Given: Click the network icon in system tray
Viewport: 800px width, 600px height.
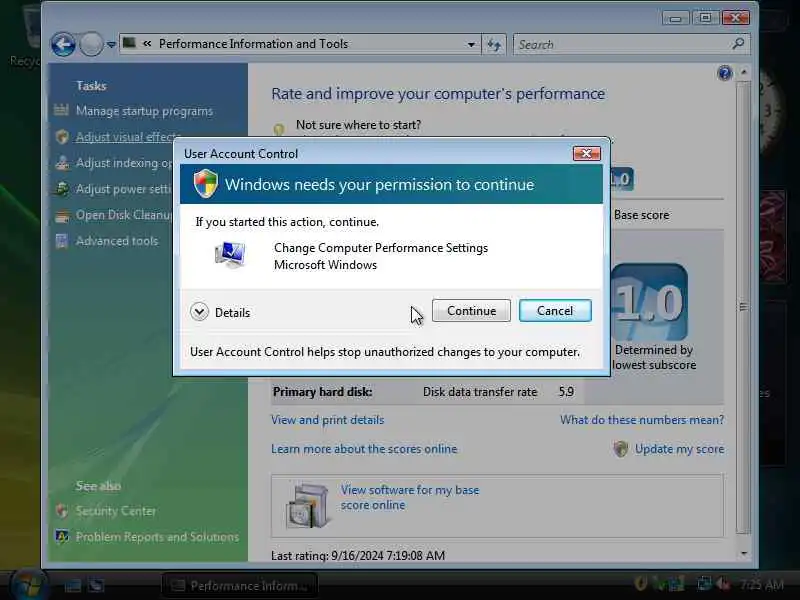Looking at the screenshot, I should (705, 584).
